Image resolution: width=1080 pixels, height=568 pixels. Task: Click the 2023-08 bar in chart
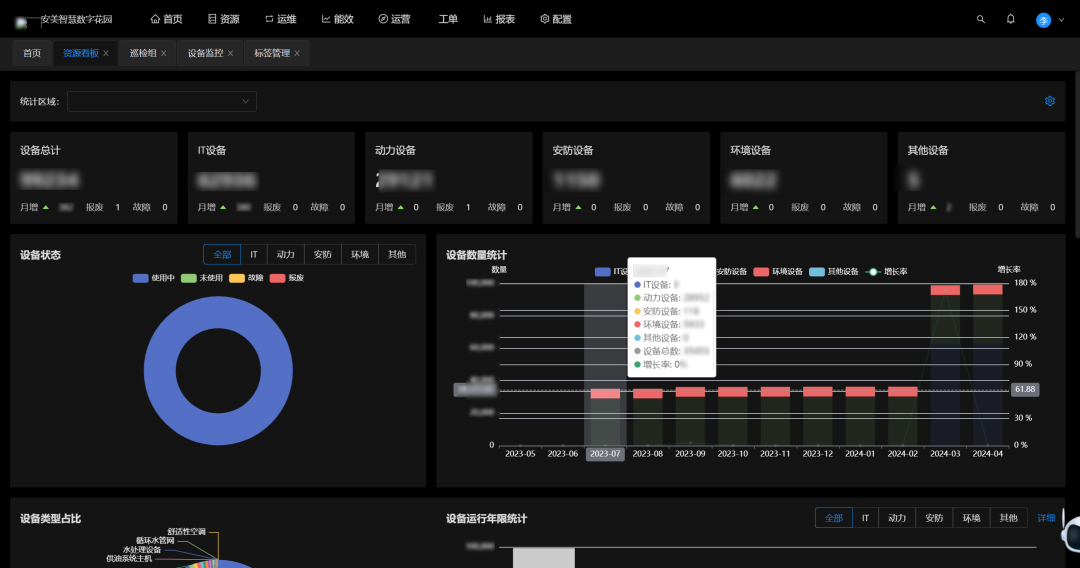tap(647, 417)
